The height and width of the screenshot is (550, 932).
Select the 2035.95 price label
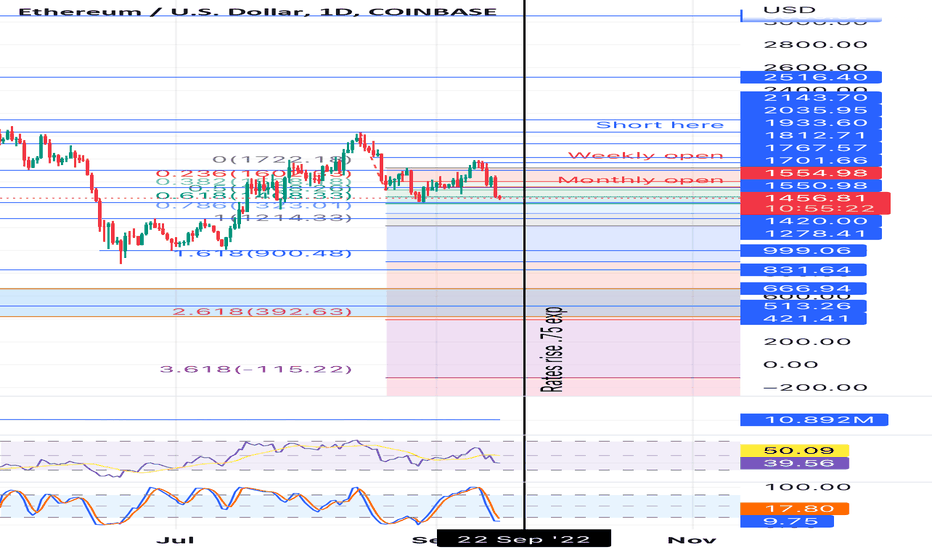coord(811,110)
